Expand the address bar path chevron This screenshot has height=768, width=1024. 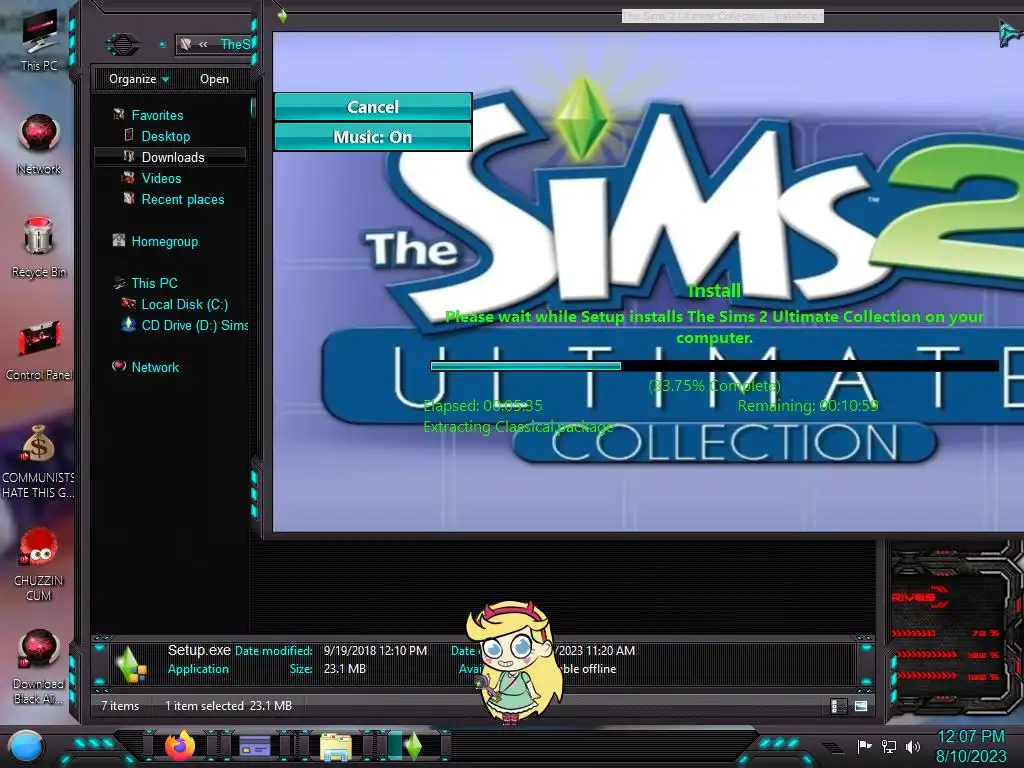[203, 44]
